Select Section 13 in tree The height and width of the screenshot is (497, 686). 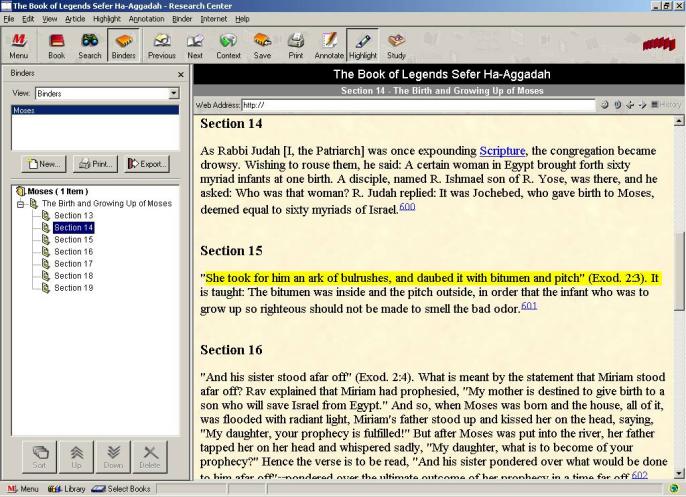point(74,216)
